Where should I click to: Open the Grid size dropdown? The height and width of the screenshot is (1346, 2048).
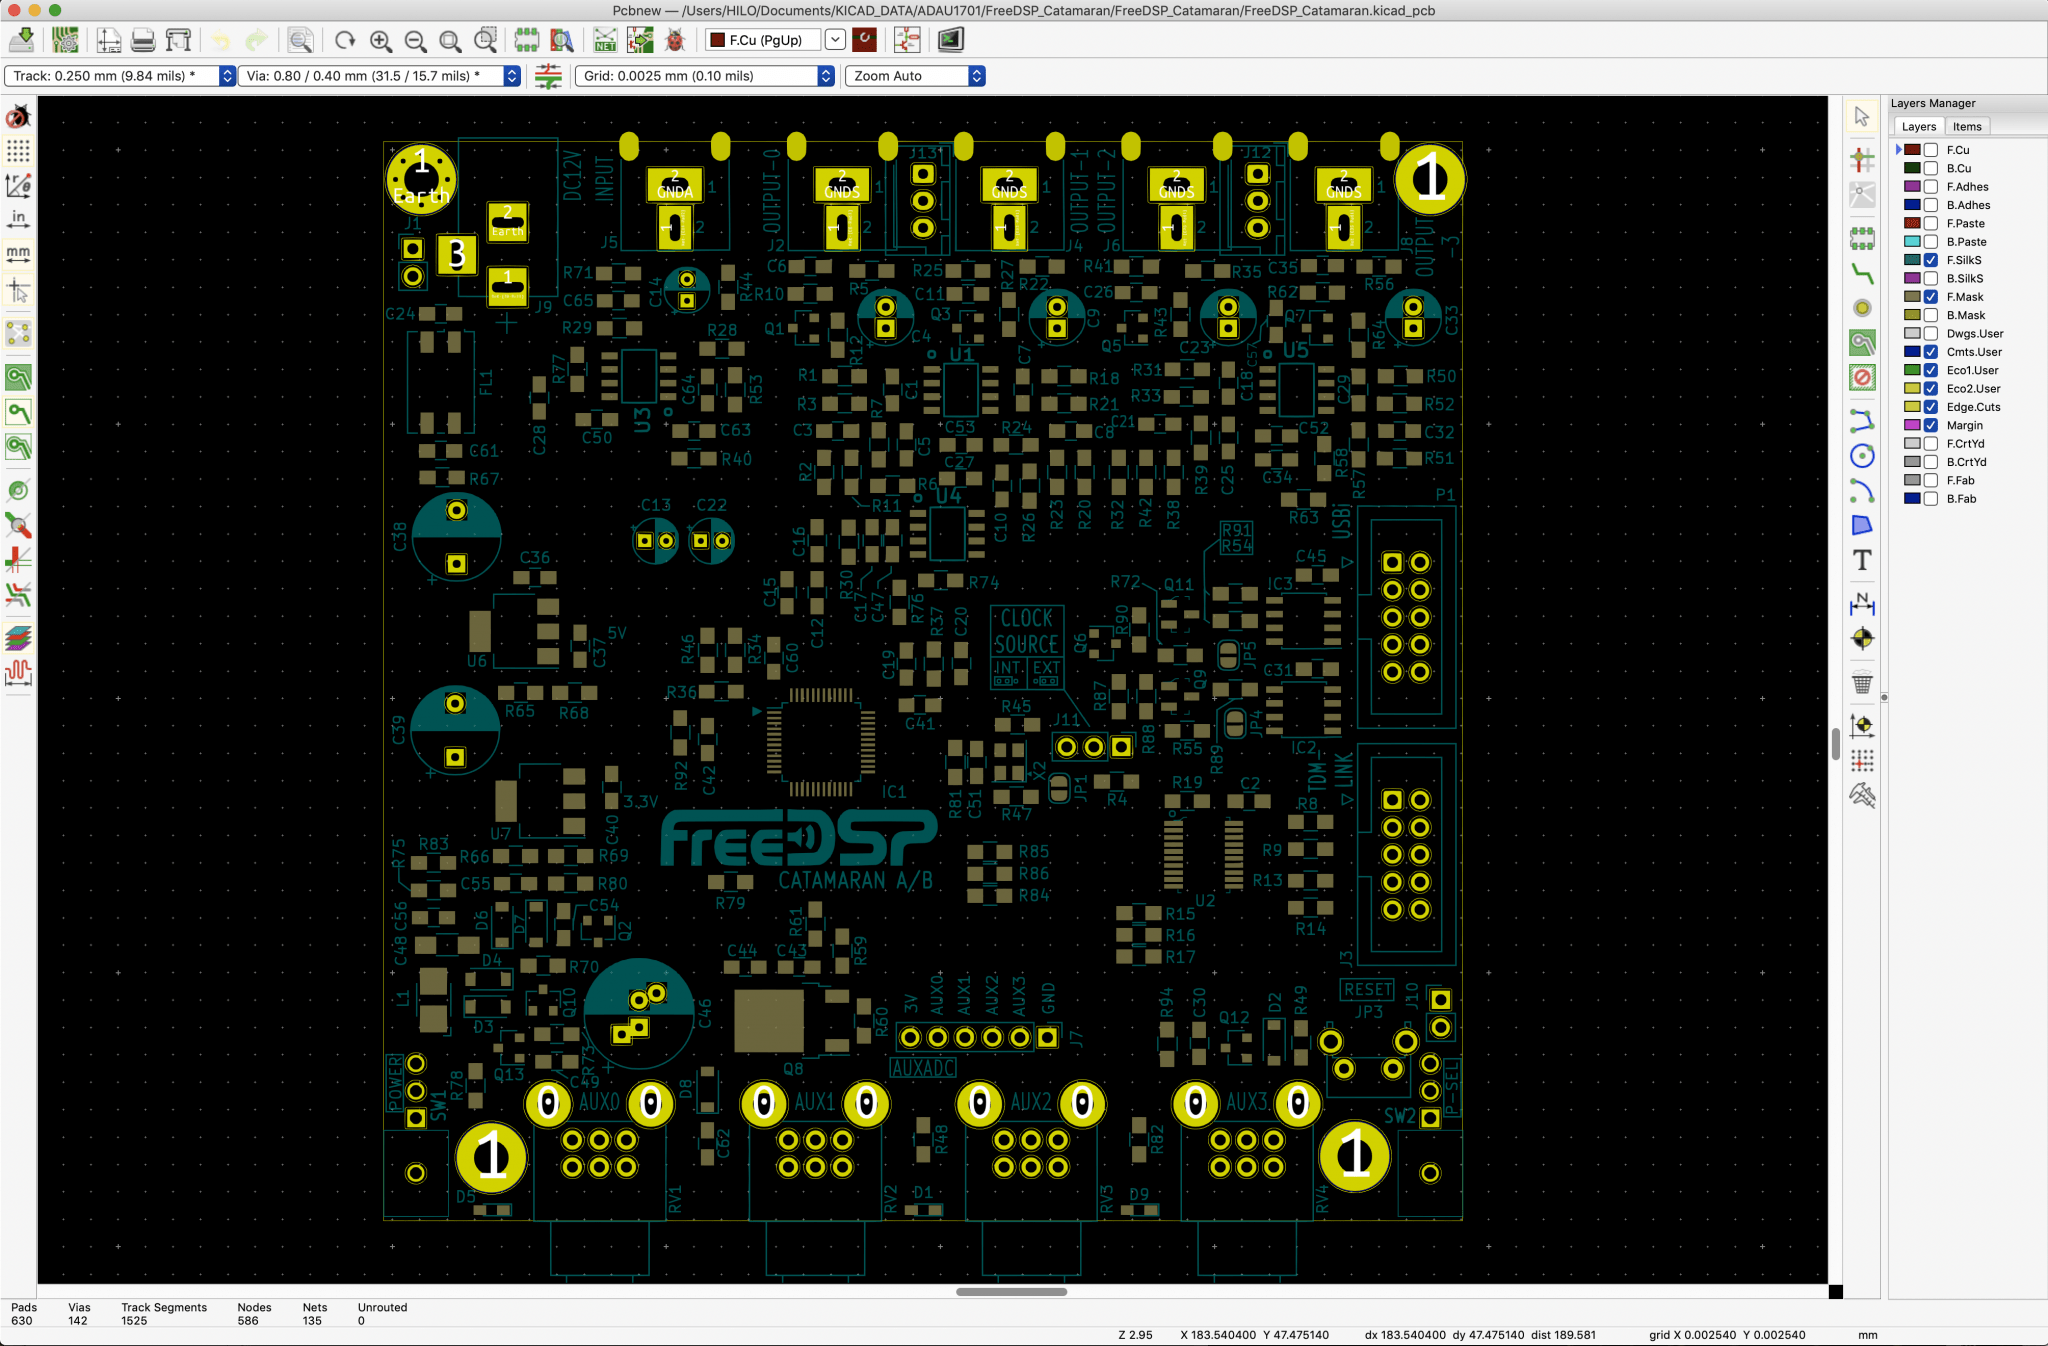click(704, 76)
